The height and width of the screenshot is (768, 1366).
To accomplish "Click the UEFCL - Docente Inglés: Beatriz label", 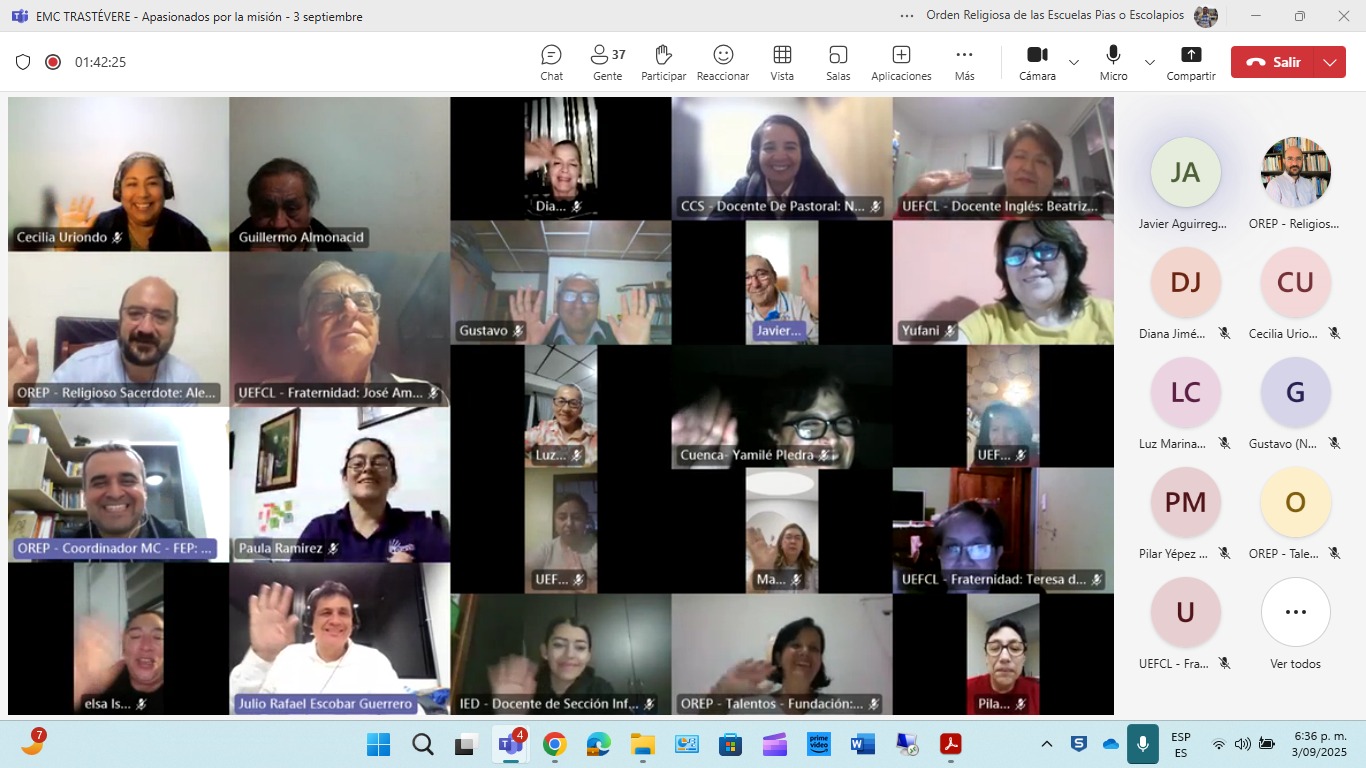I will coord(1000,207).
